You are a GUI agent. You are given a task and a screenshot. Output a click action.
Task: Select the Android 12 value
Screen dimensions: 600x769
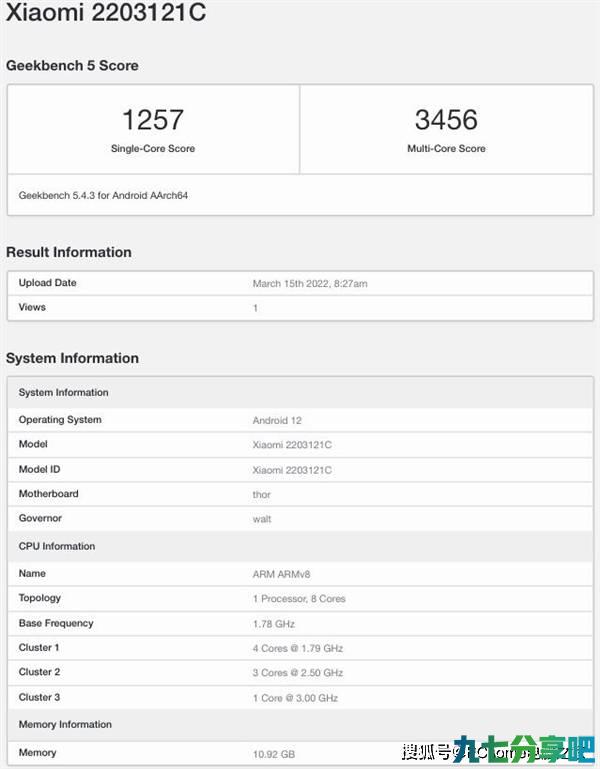[x=277, y=420]
